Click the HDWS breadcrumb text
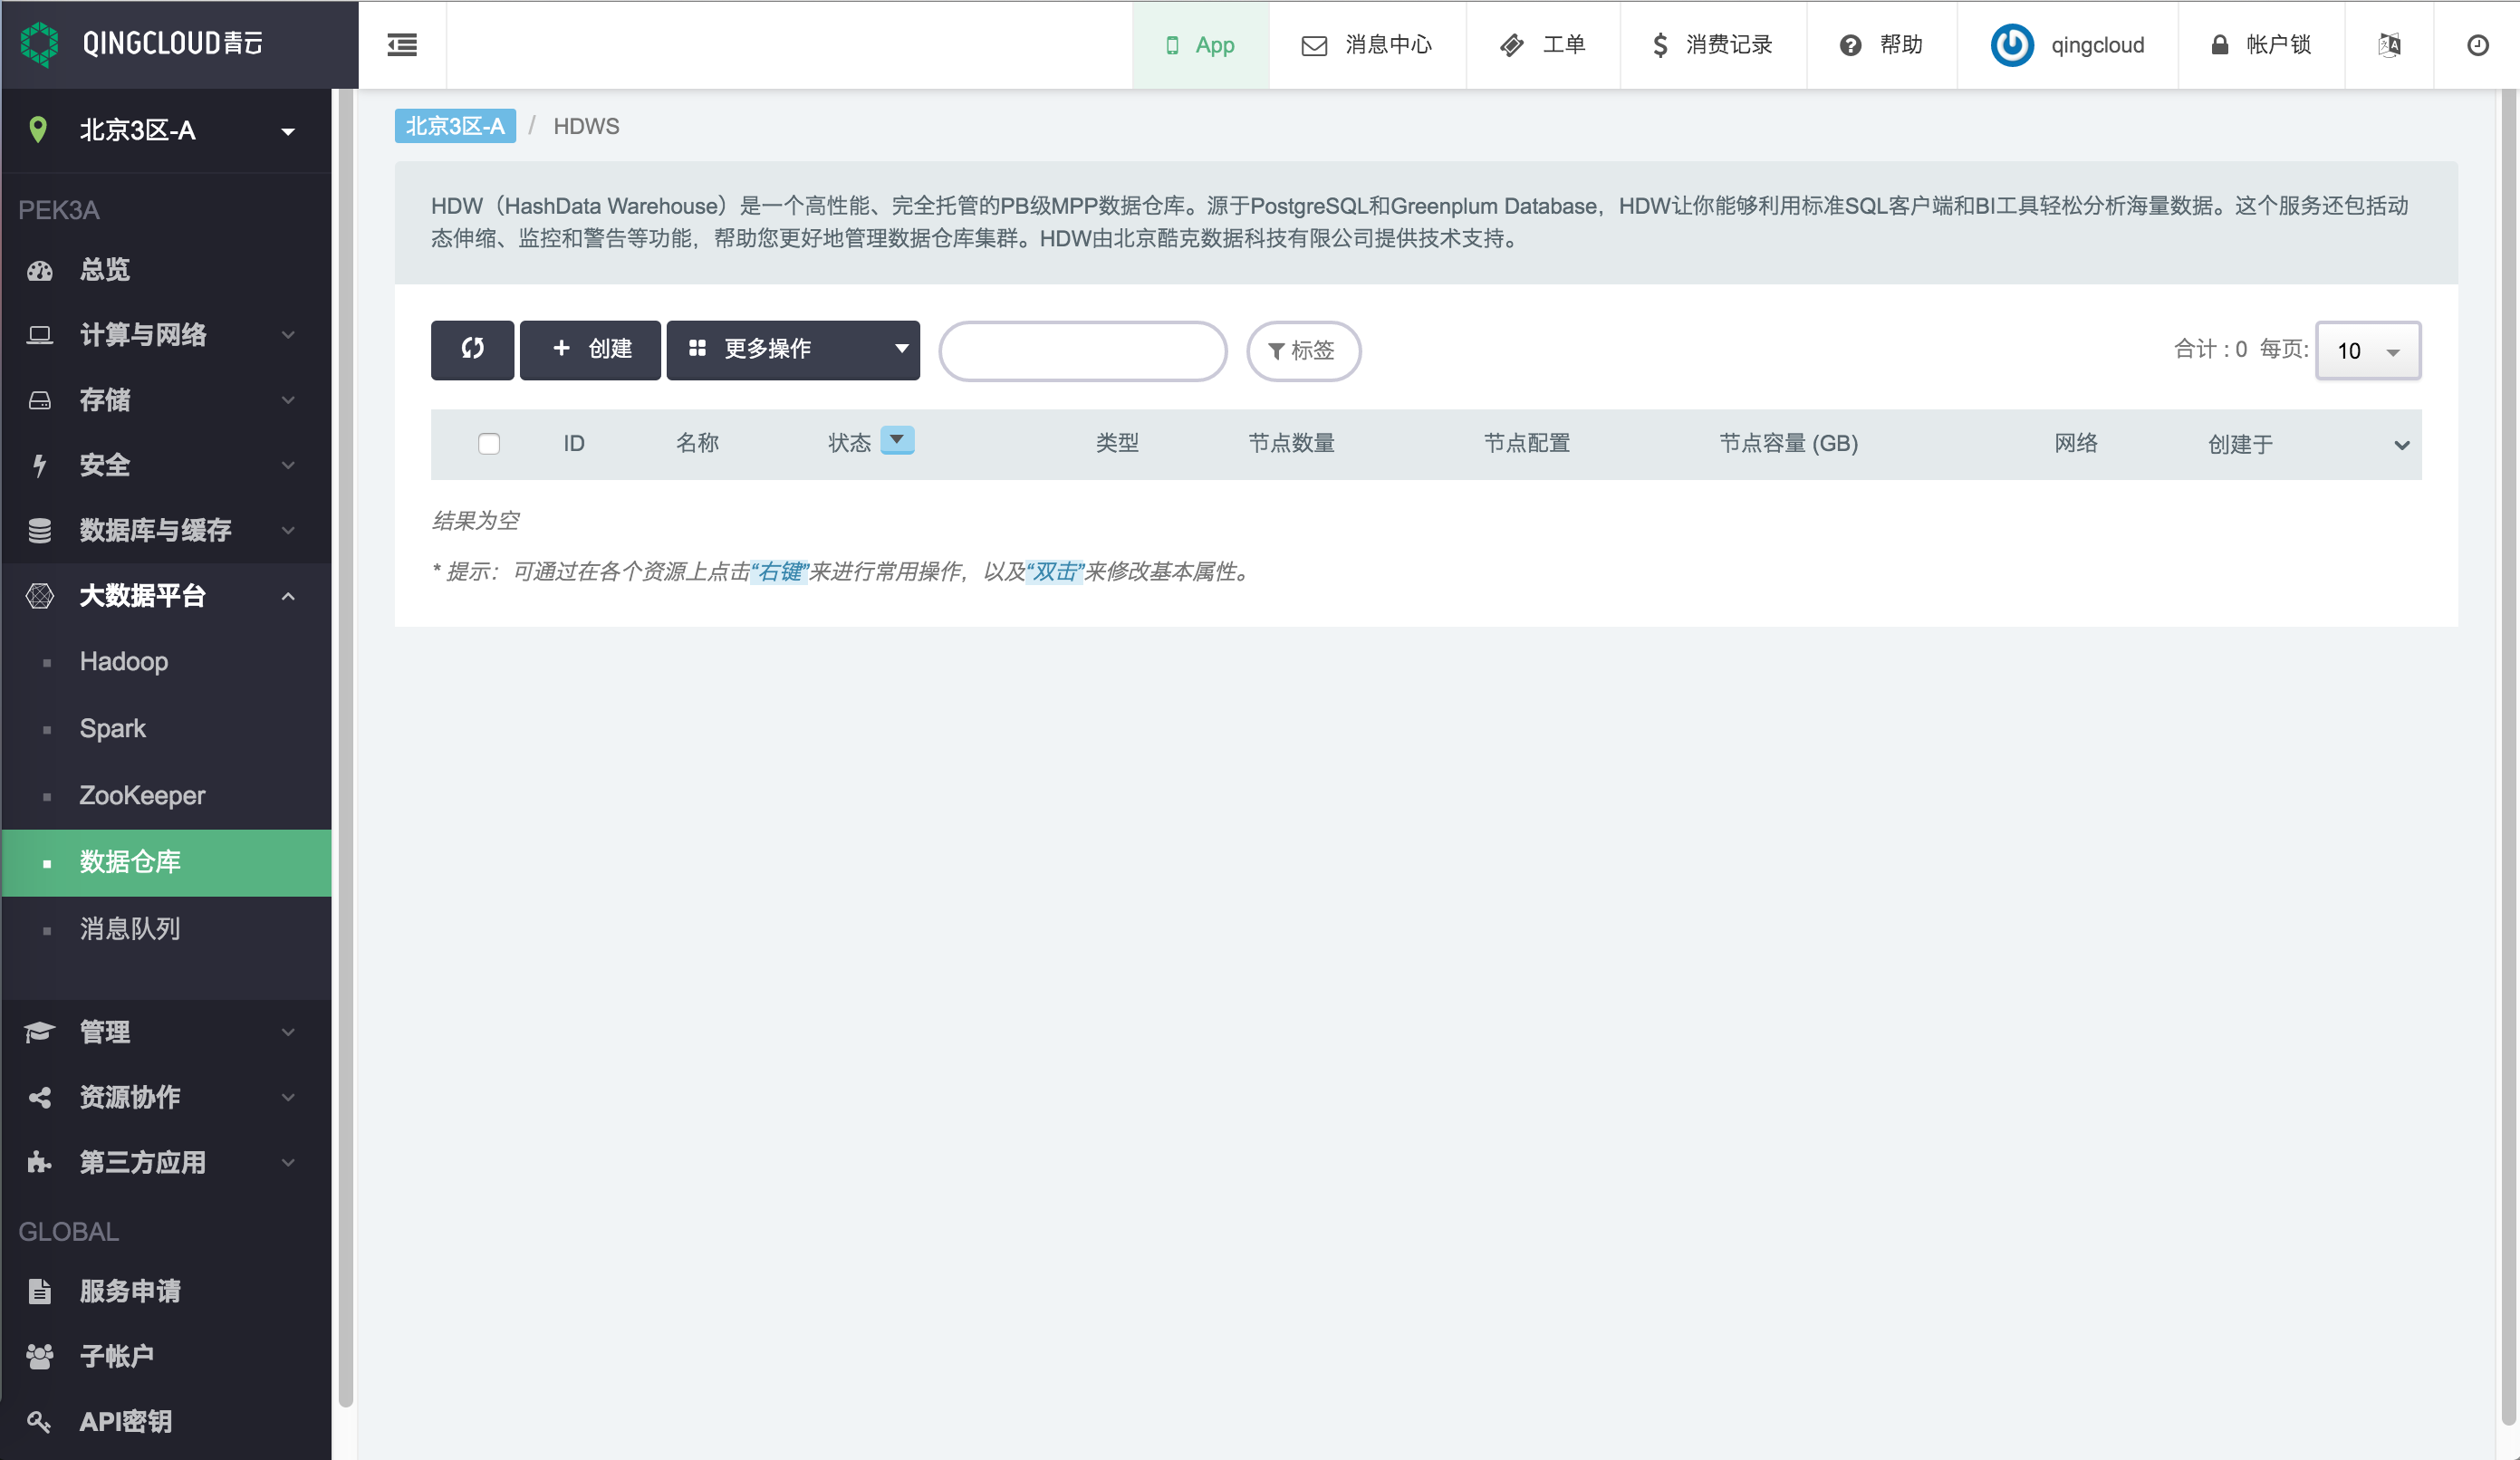Viewport: 2520px width, 1460px height. coord(586,126)
